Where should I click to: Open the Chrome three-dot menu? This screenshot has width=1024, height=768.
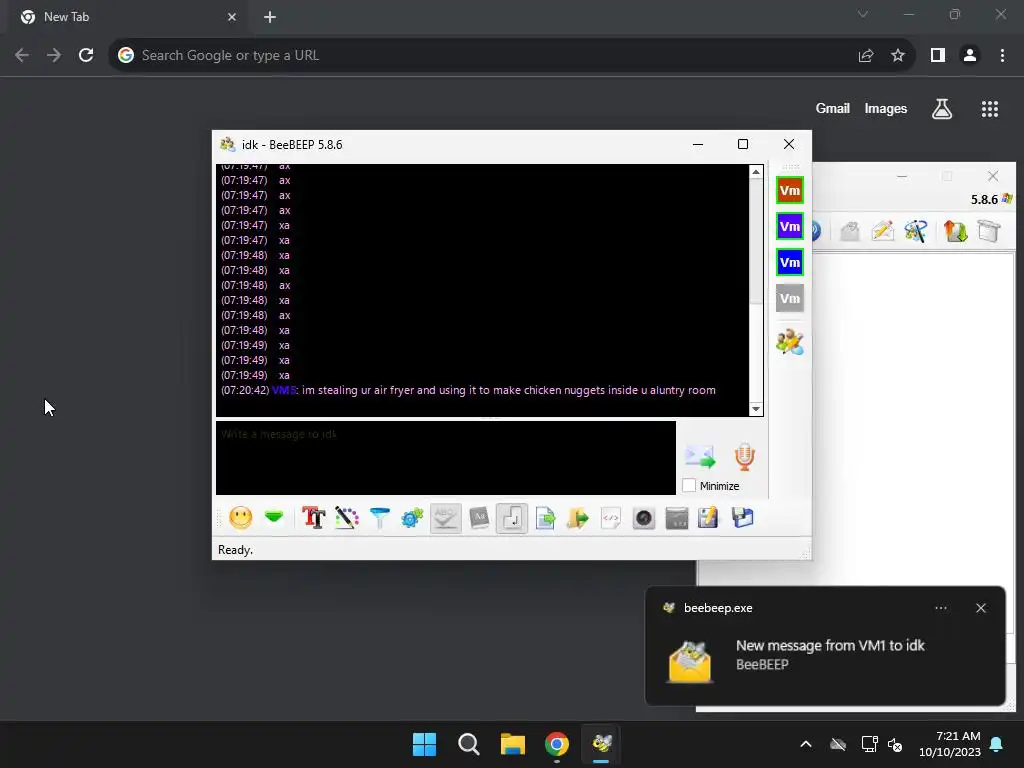pyautogui.click(x=1002, y=56)
